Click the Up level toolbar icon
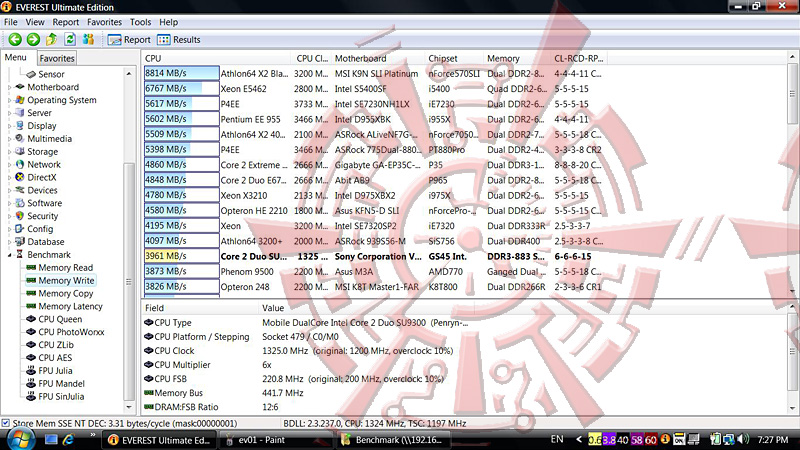 click(x=52, y=39)
